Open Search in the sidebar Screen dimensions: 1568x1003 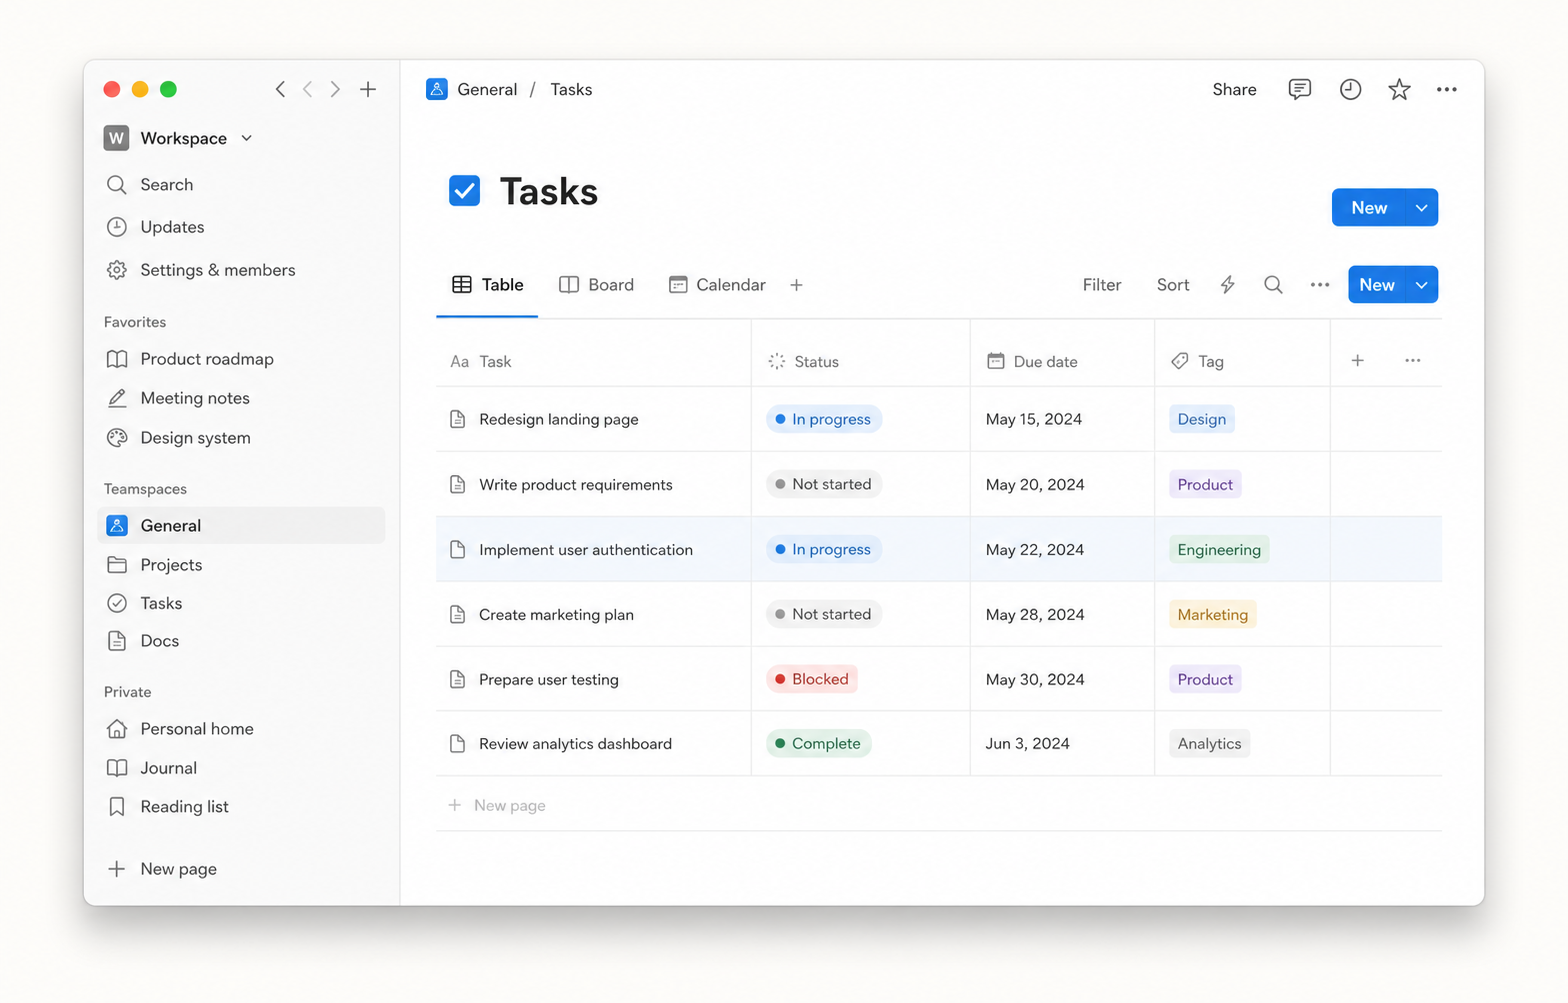(241, 185)
